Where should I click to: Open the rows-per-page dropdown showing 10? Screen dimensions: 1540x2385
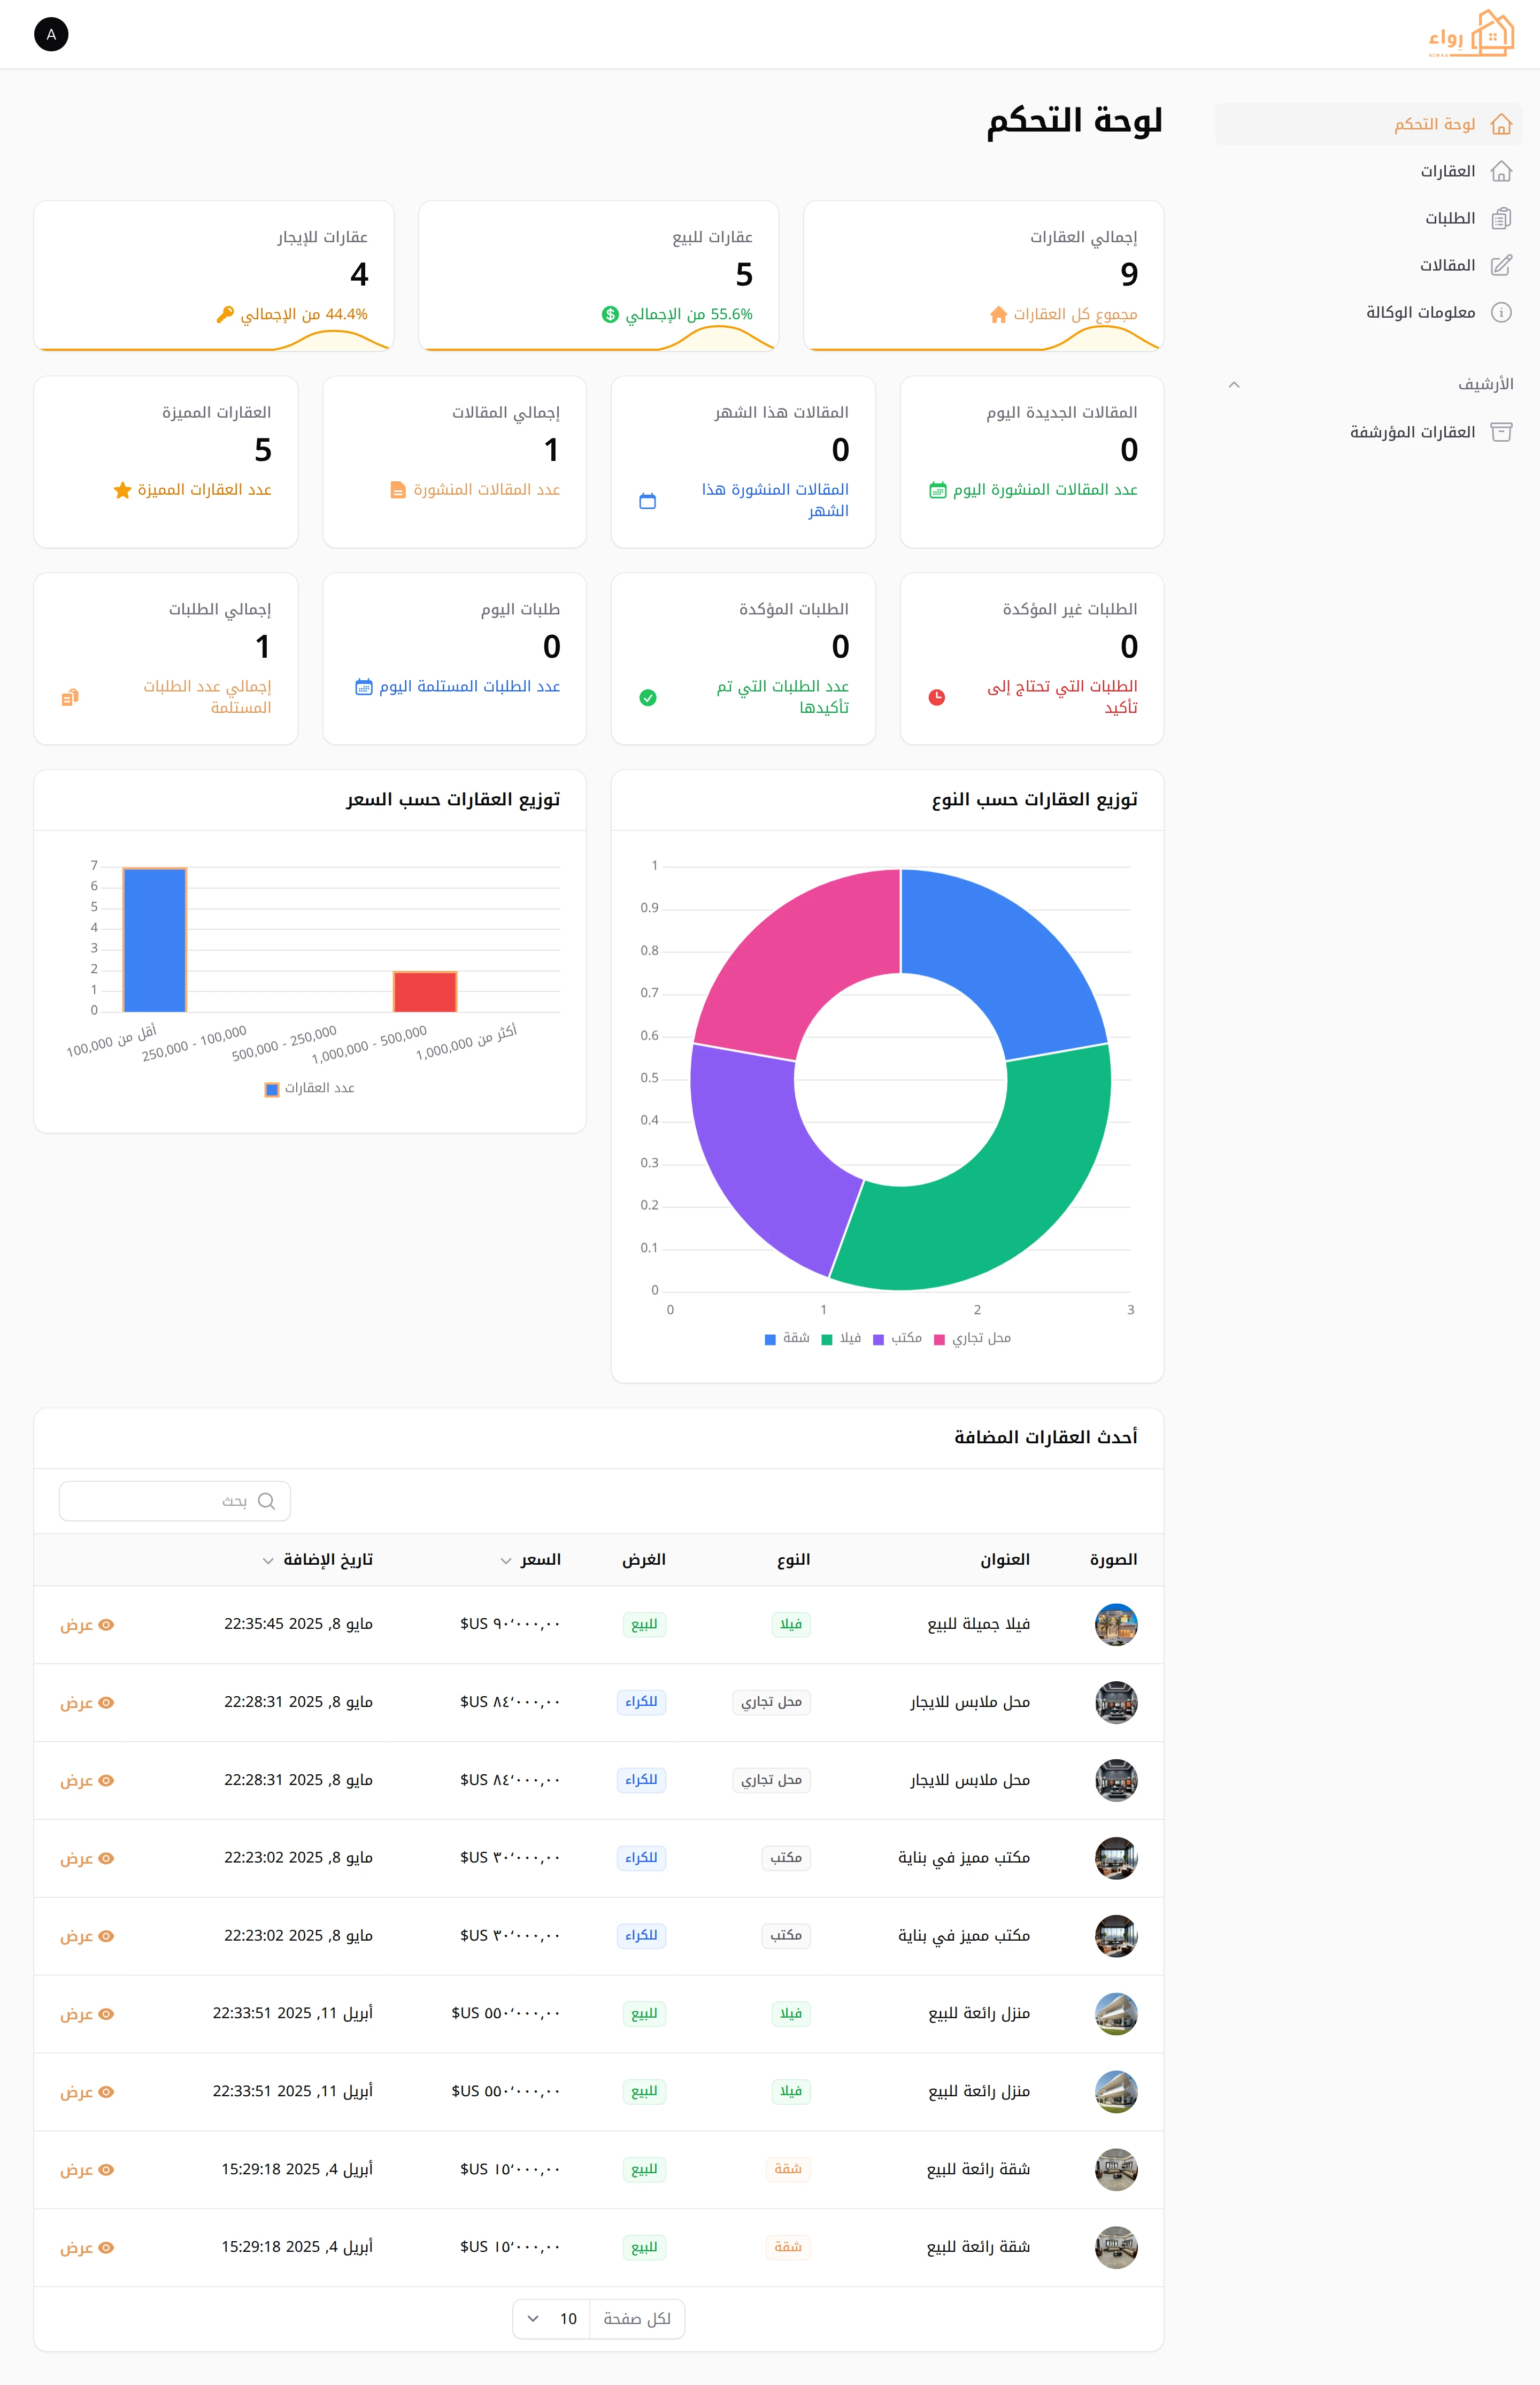pos(553,2318)
